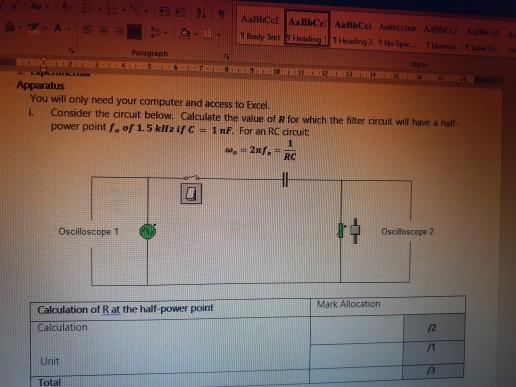Apply the No Spacing style

click(397, 35)
